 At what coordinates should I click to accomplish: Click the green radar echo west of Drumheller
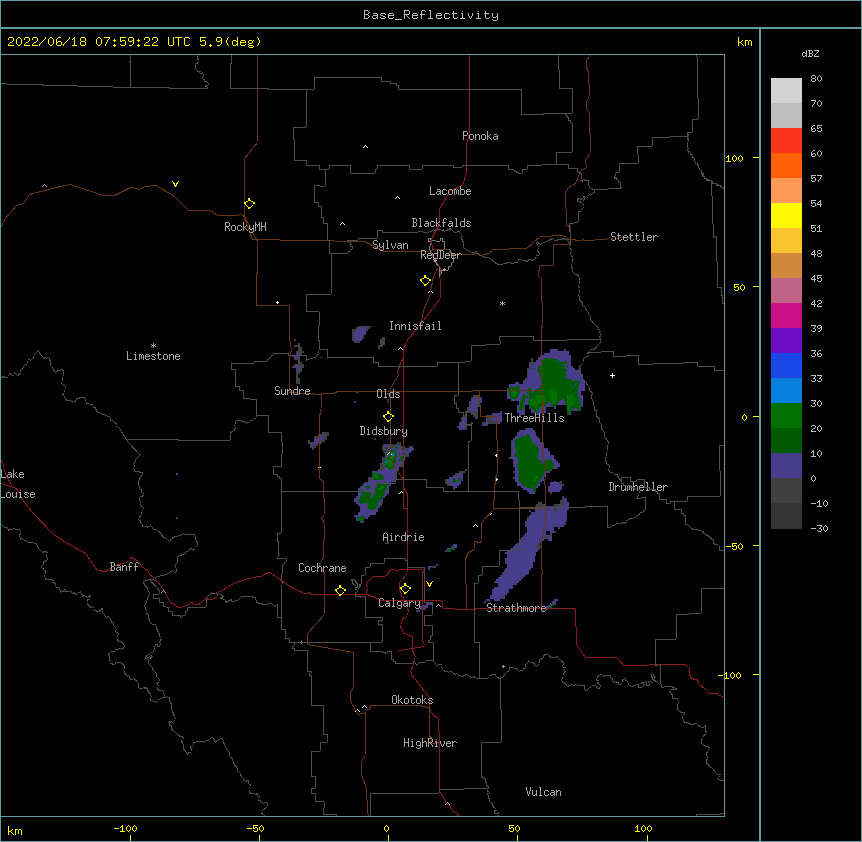coord(531,461)
